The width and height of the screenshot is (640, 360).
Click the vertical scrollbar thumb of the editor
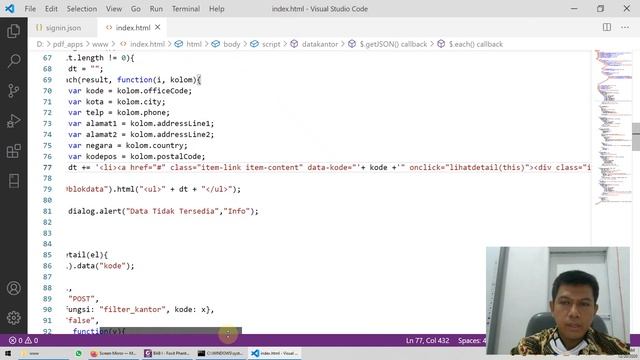point(636,137)
